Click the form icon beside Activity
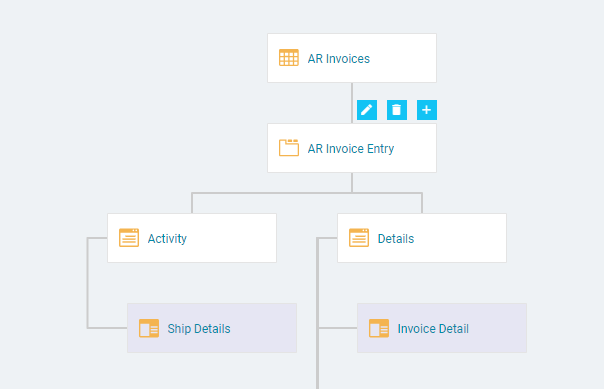The height and width of the screenshot is (389, 604). 129,238
